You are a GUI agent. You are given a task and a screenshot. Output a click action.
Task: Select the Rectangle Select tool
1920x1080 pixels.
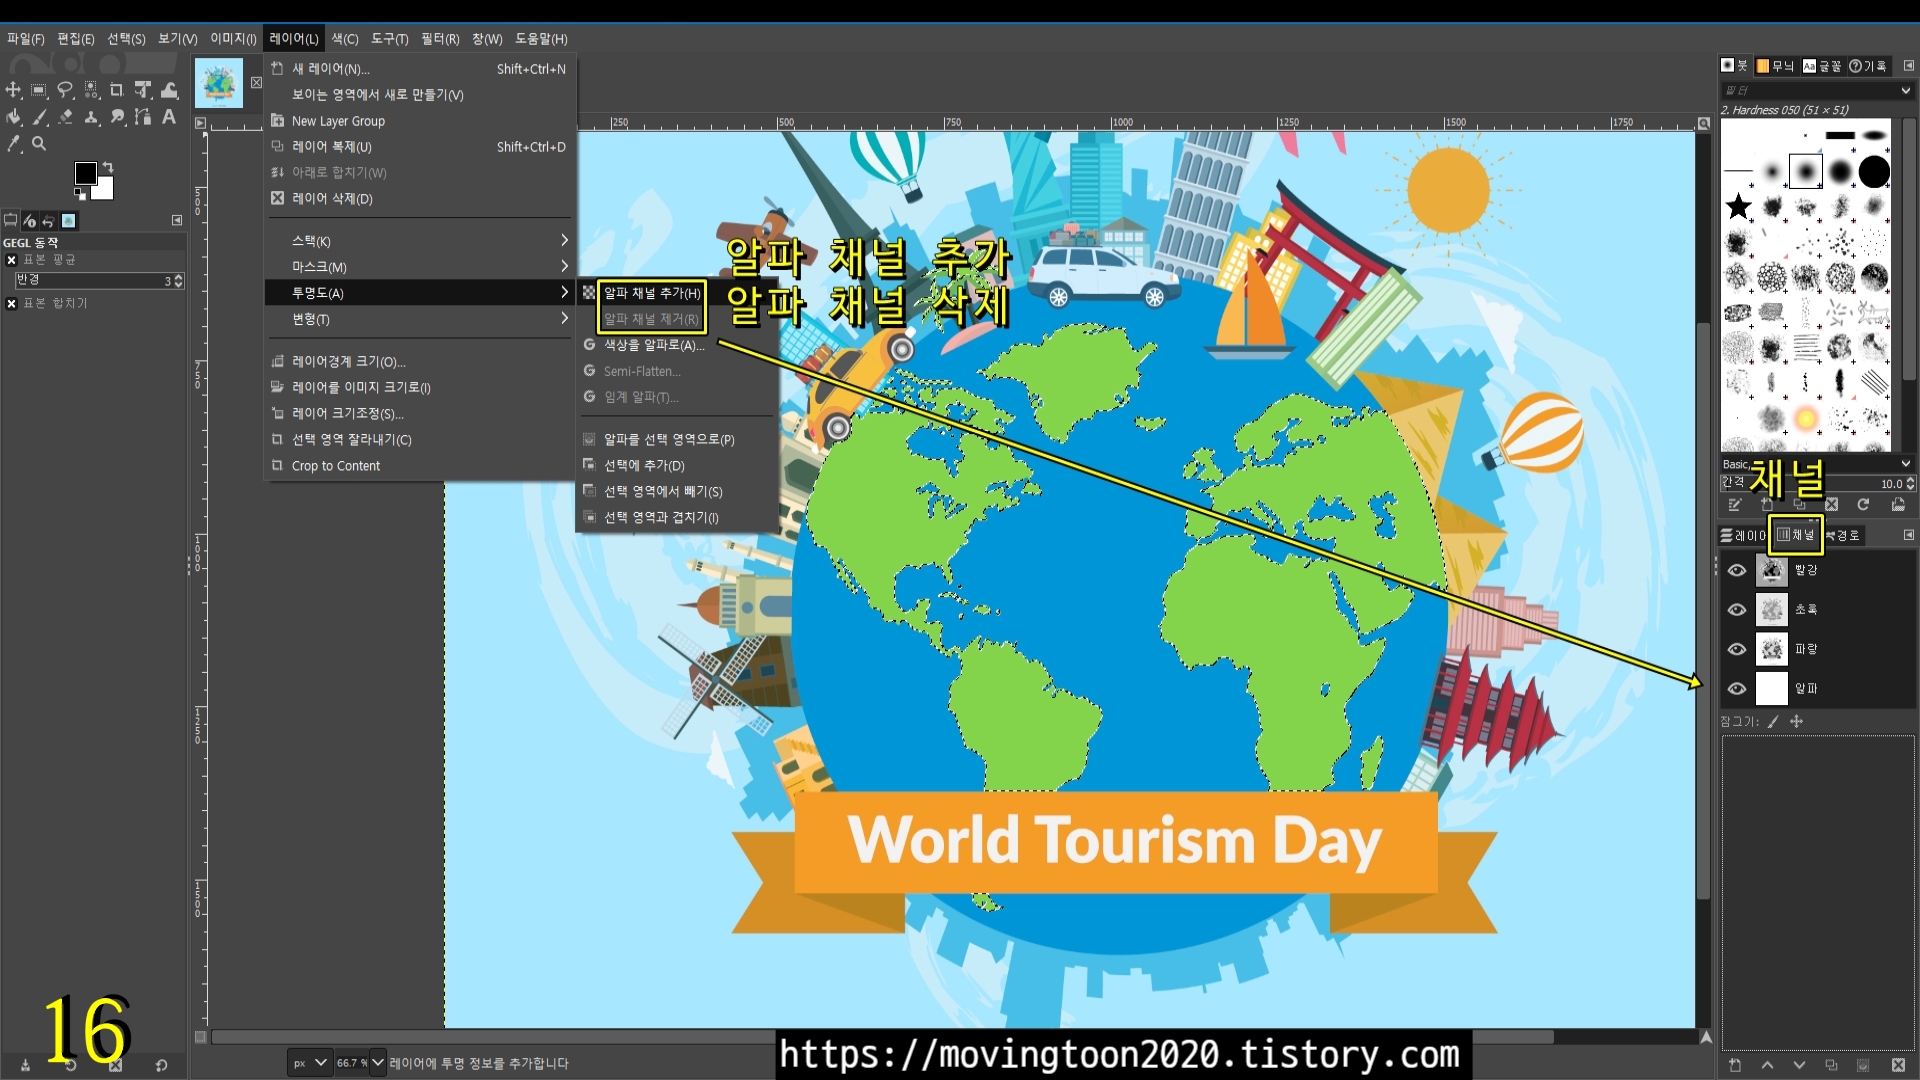(x=38, y=89)
